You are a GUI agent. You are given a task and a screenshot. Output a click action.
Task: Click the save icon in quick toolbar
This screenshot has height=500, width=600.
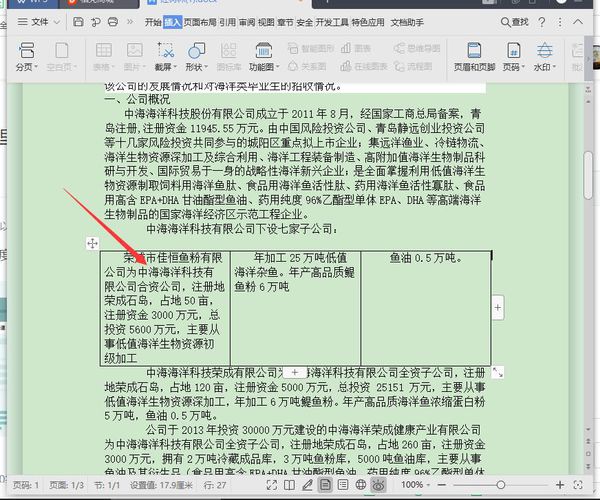[78, 22]
